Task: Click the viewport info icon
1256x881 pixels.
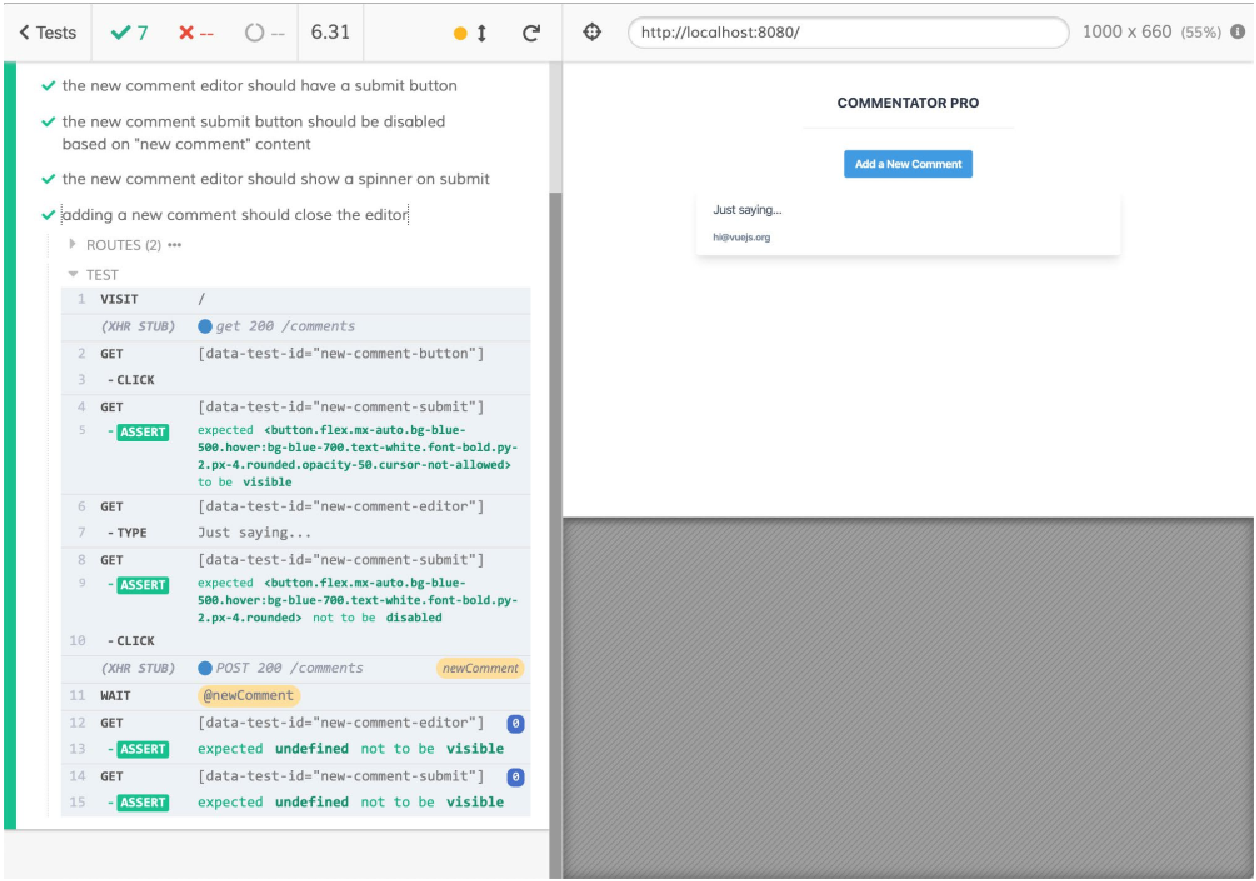Action: click(x=1238, y=32)
